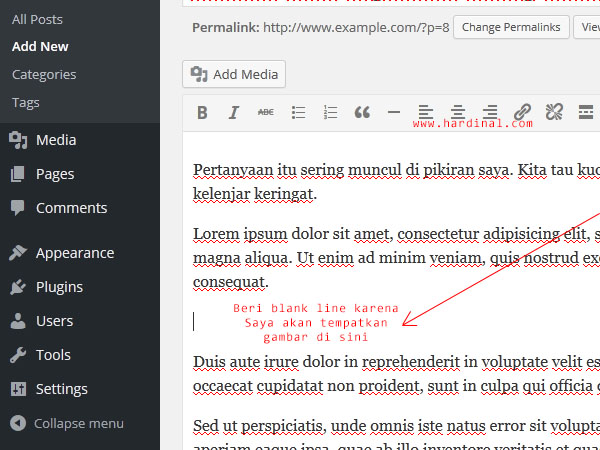Apply strikethrough with the ABC icon
600x450 pixels.
[266, 112]
